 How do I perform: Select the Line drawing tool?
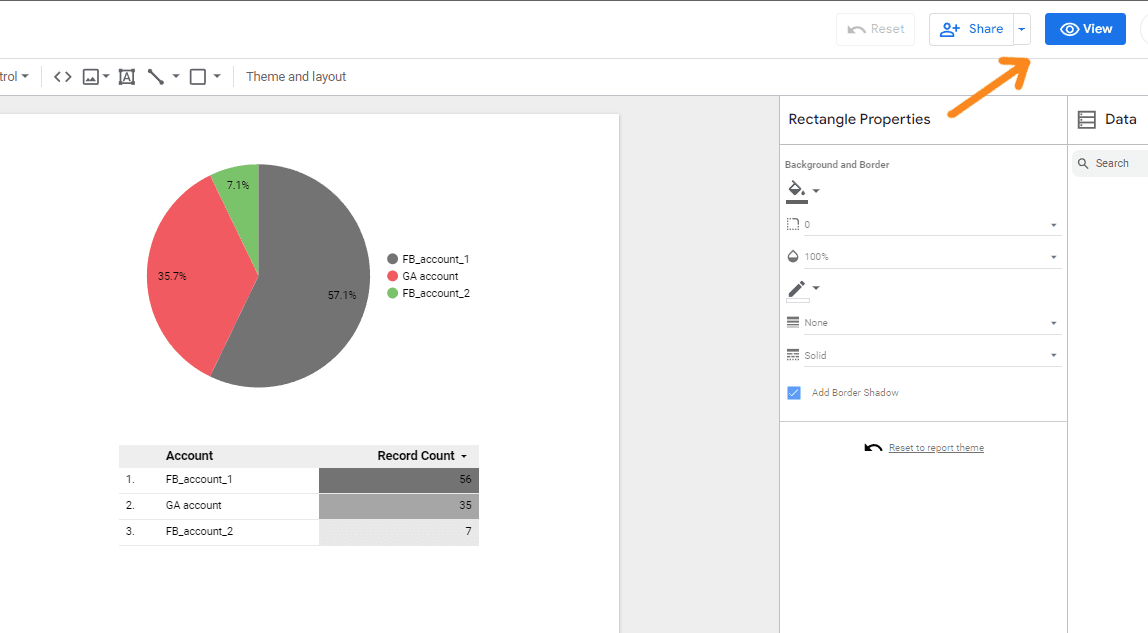click(x=155, y=77)
